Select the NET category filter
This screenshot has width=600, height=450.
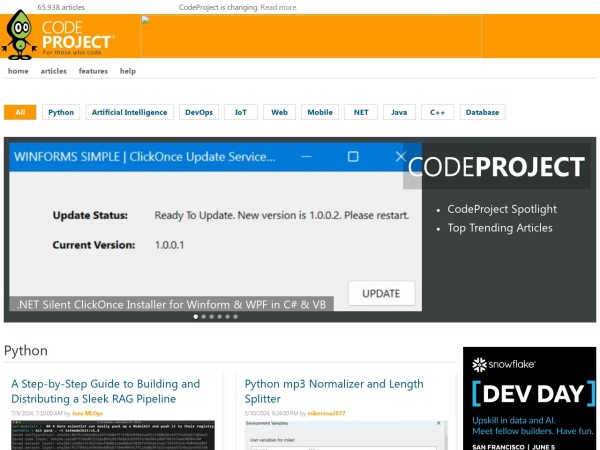pyautogui.click(x=361, y=112)
